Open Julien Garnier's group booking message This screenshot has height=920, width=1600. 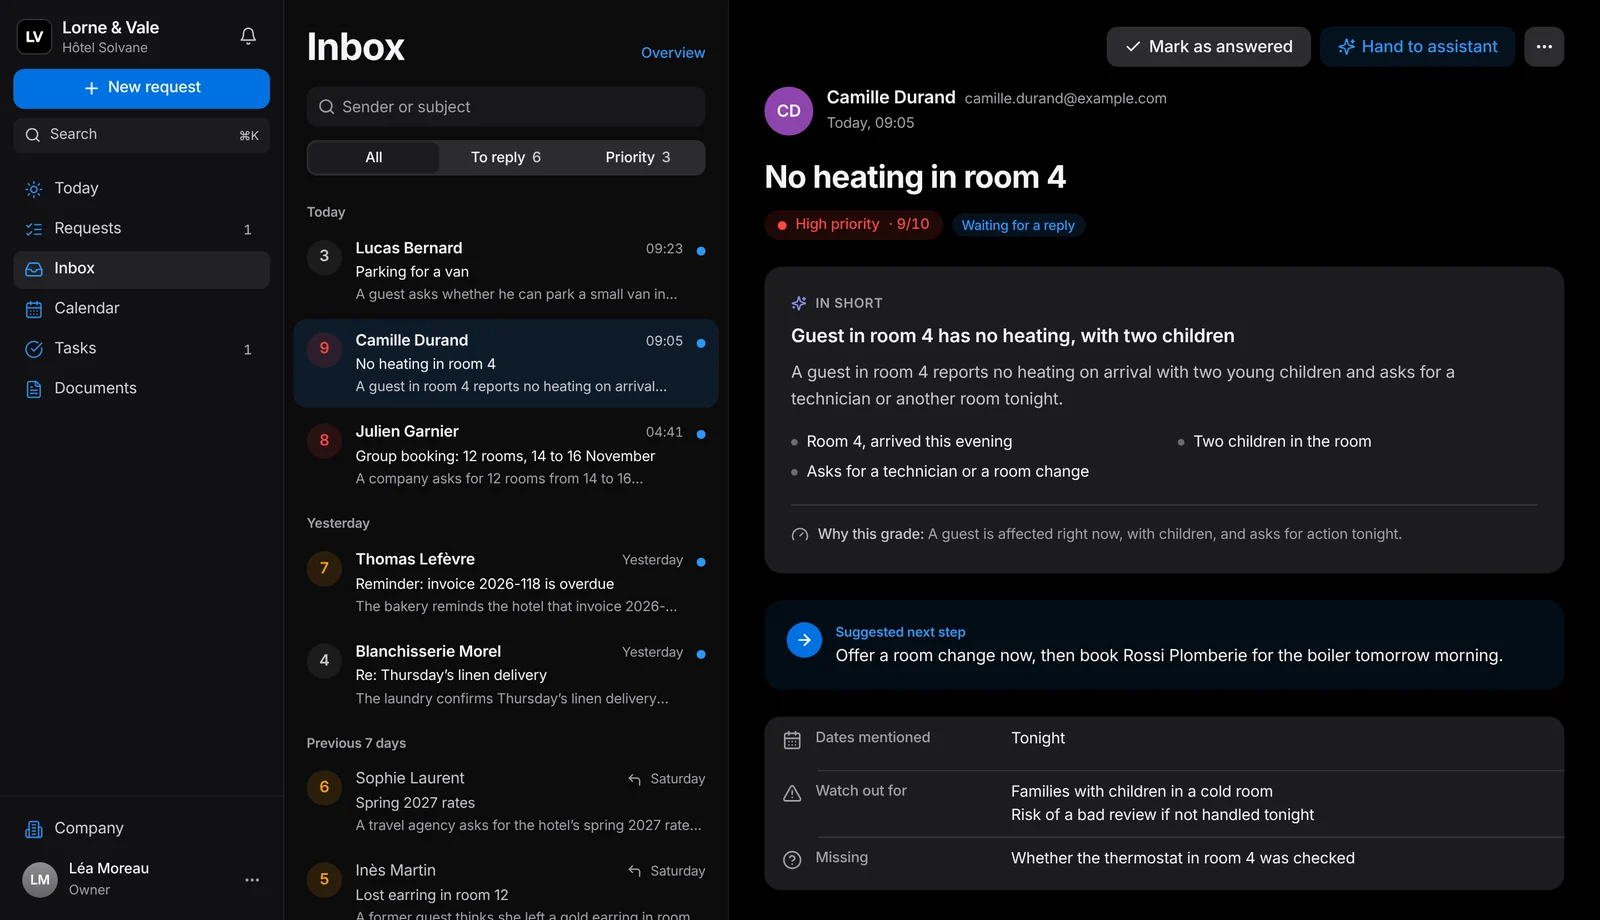[506, 455]
